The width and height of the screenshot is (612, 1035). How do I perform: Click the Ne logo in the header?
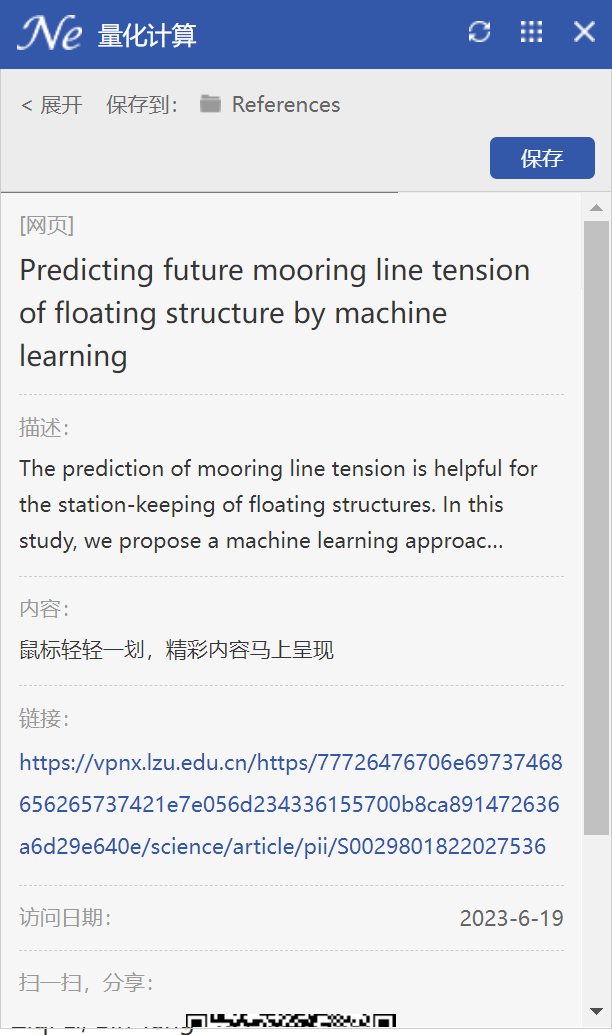[50, 33]
